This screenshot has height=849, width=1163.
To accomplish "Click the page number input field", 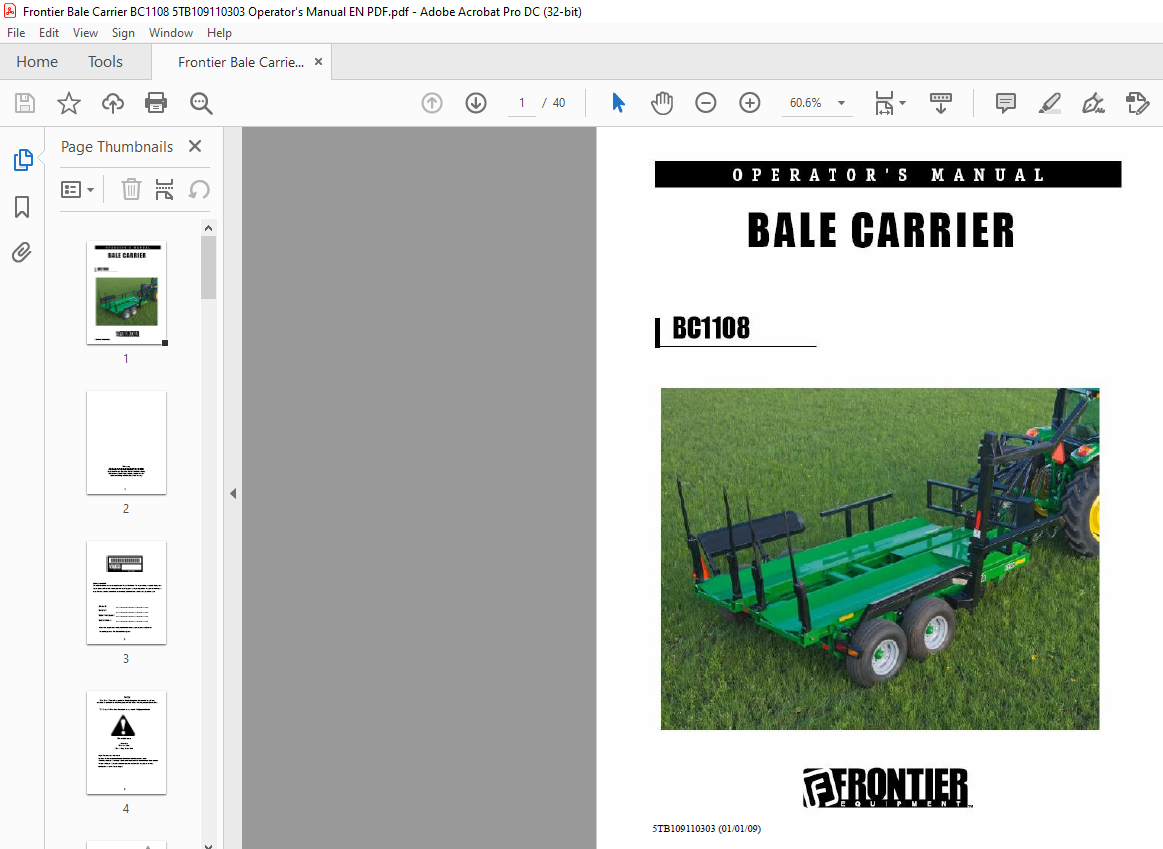I will pyautogui.click(x=522, y=103).
